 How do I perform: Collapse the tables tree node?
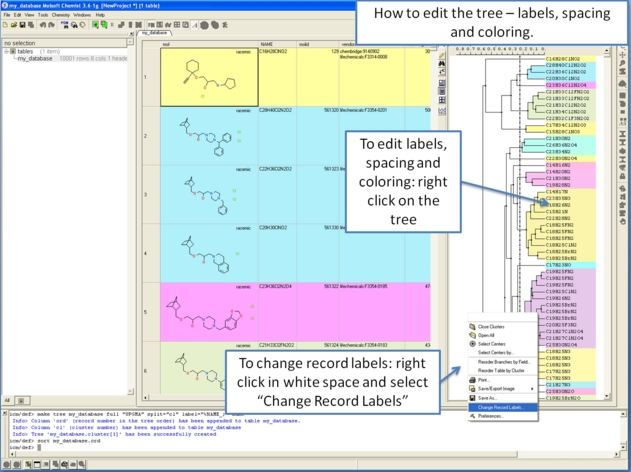(x=5, y=51)
